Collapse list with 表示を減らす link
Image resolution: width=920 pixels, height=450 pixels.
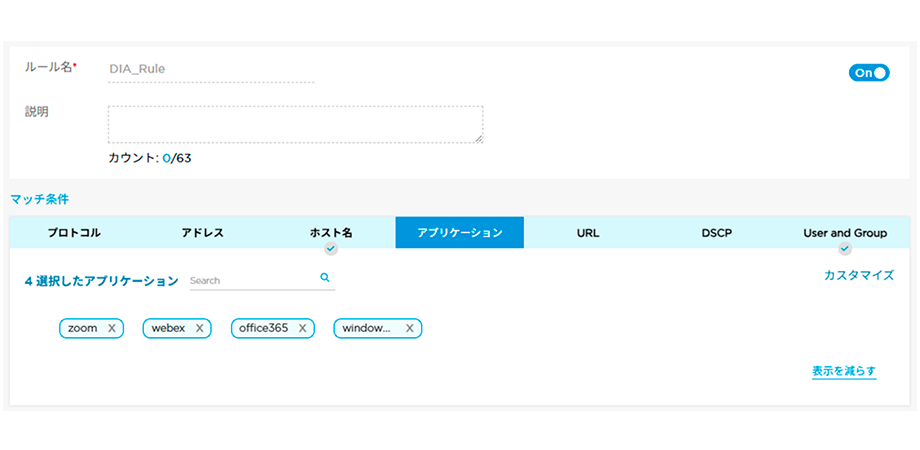[844, 371]
